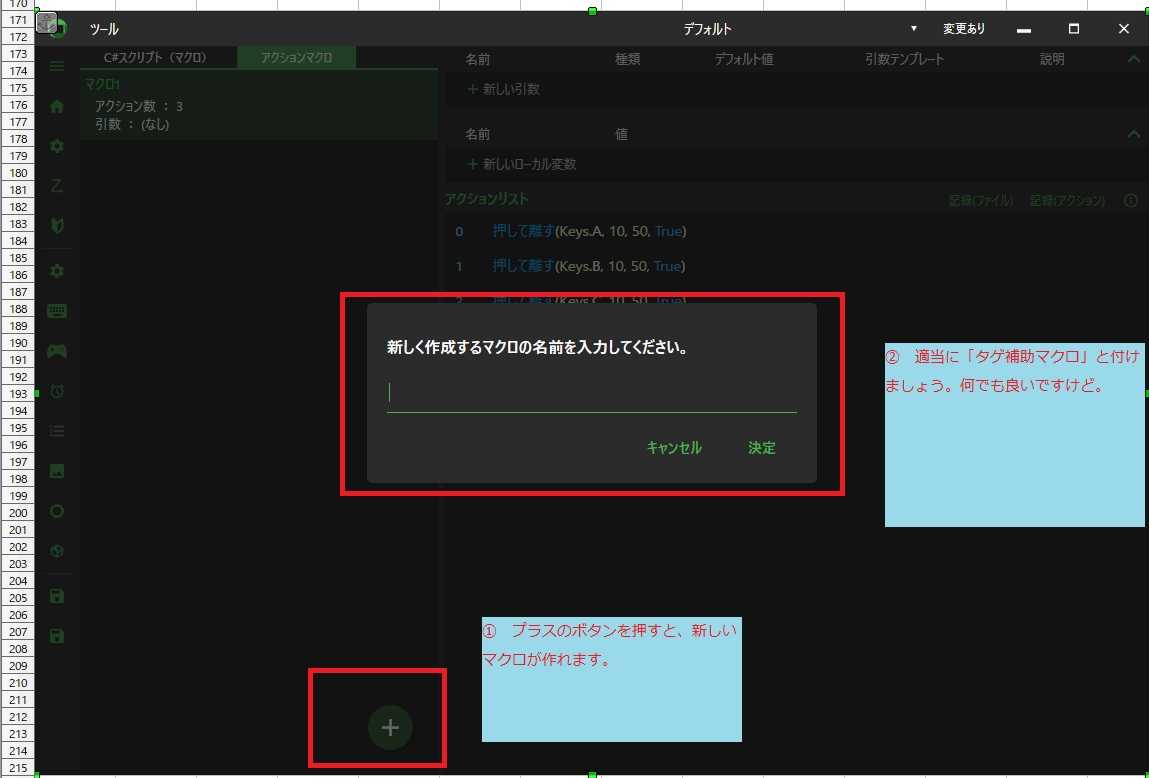
Task: Open the Z icon in sidebar
Action: [x=56, y=186]
